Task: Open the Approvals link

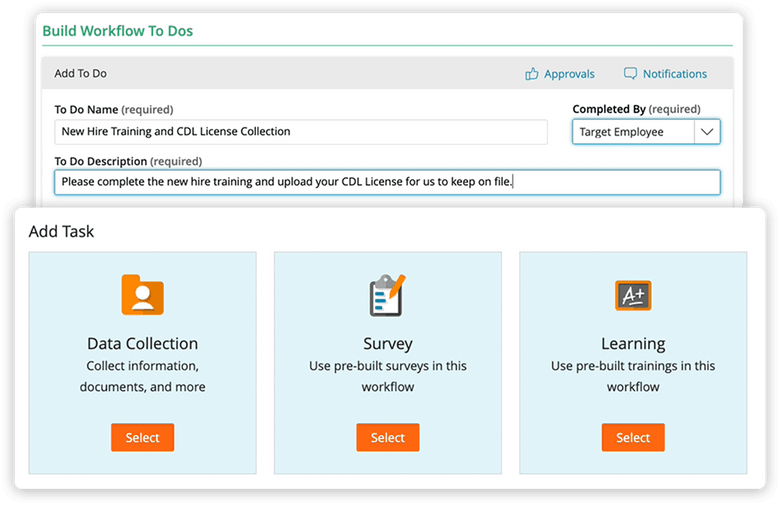Action: pos(569,74)
